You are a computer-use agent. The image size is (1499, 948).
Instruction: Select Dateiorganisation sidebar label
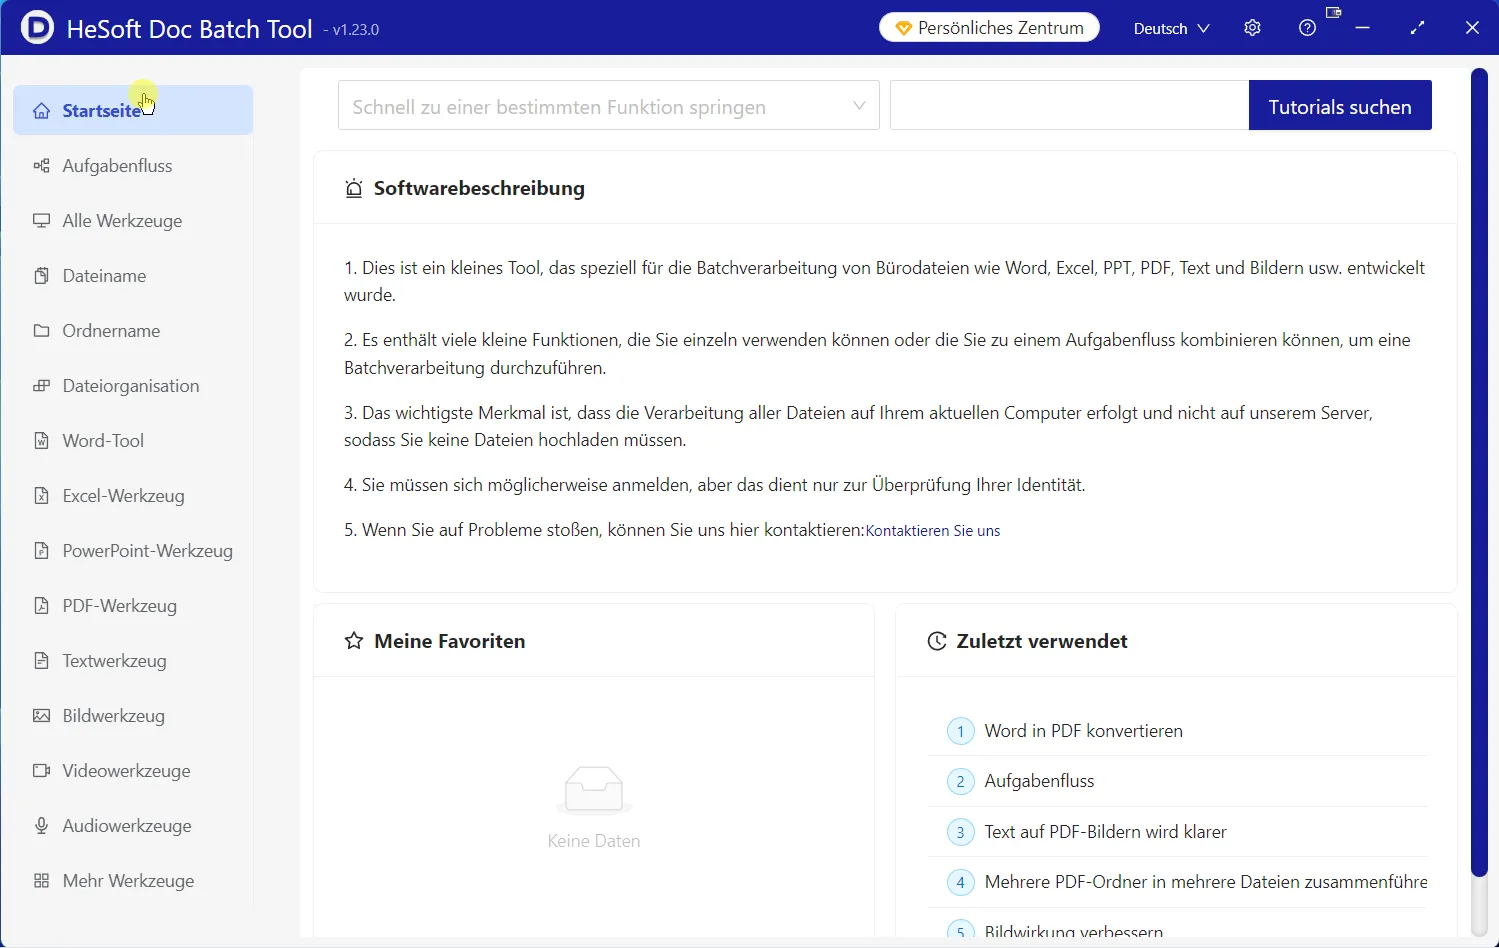[131, 386]
